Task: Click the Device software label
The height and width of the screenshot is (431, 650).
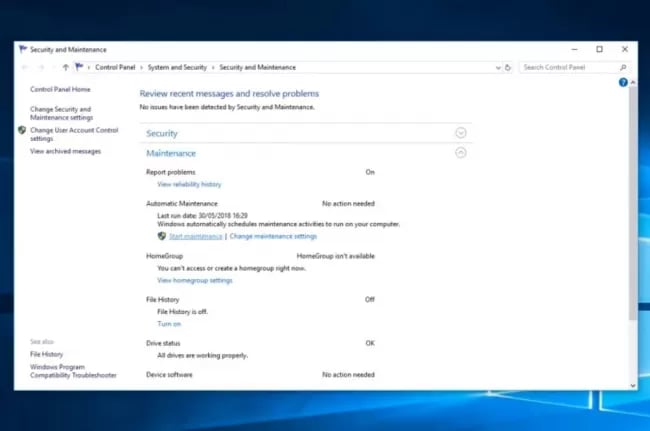Action: [169, 375]
